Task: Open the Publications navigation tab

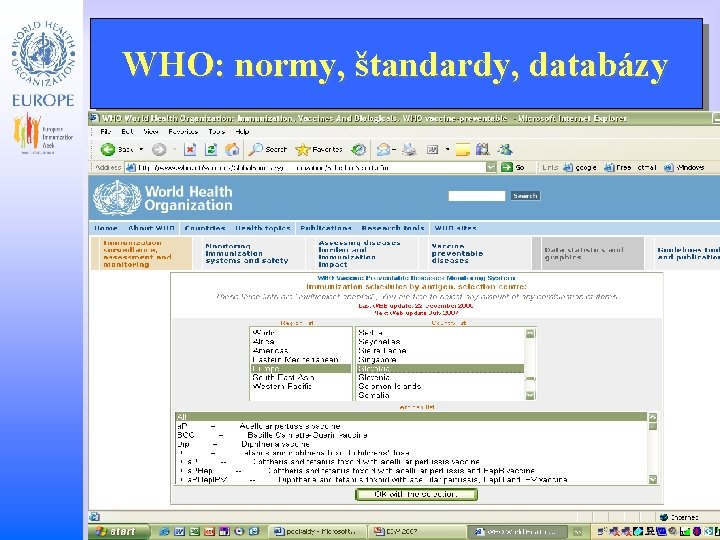Action: pos(326,228)
